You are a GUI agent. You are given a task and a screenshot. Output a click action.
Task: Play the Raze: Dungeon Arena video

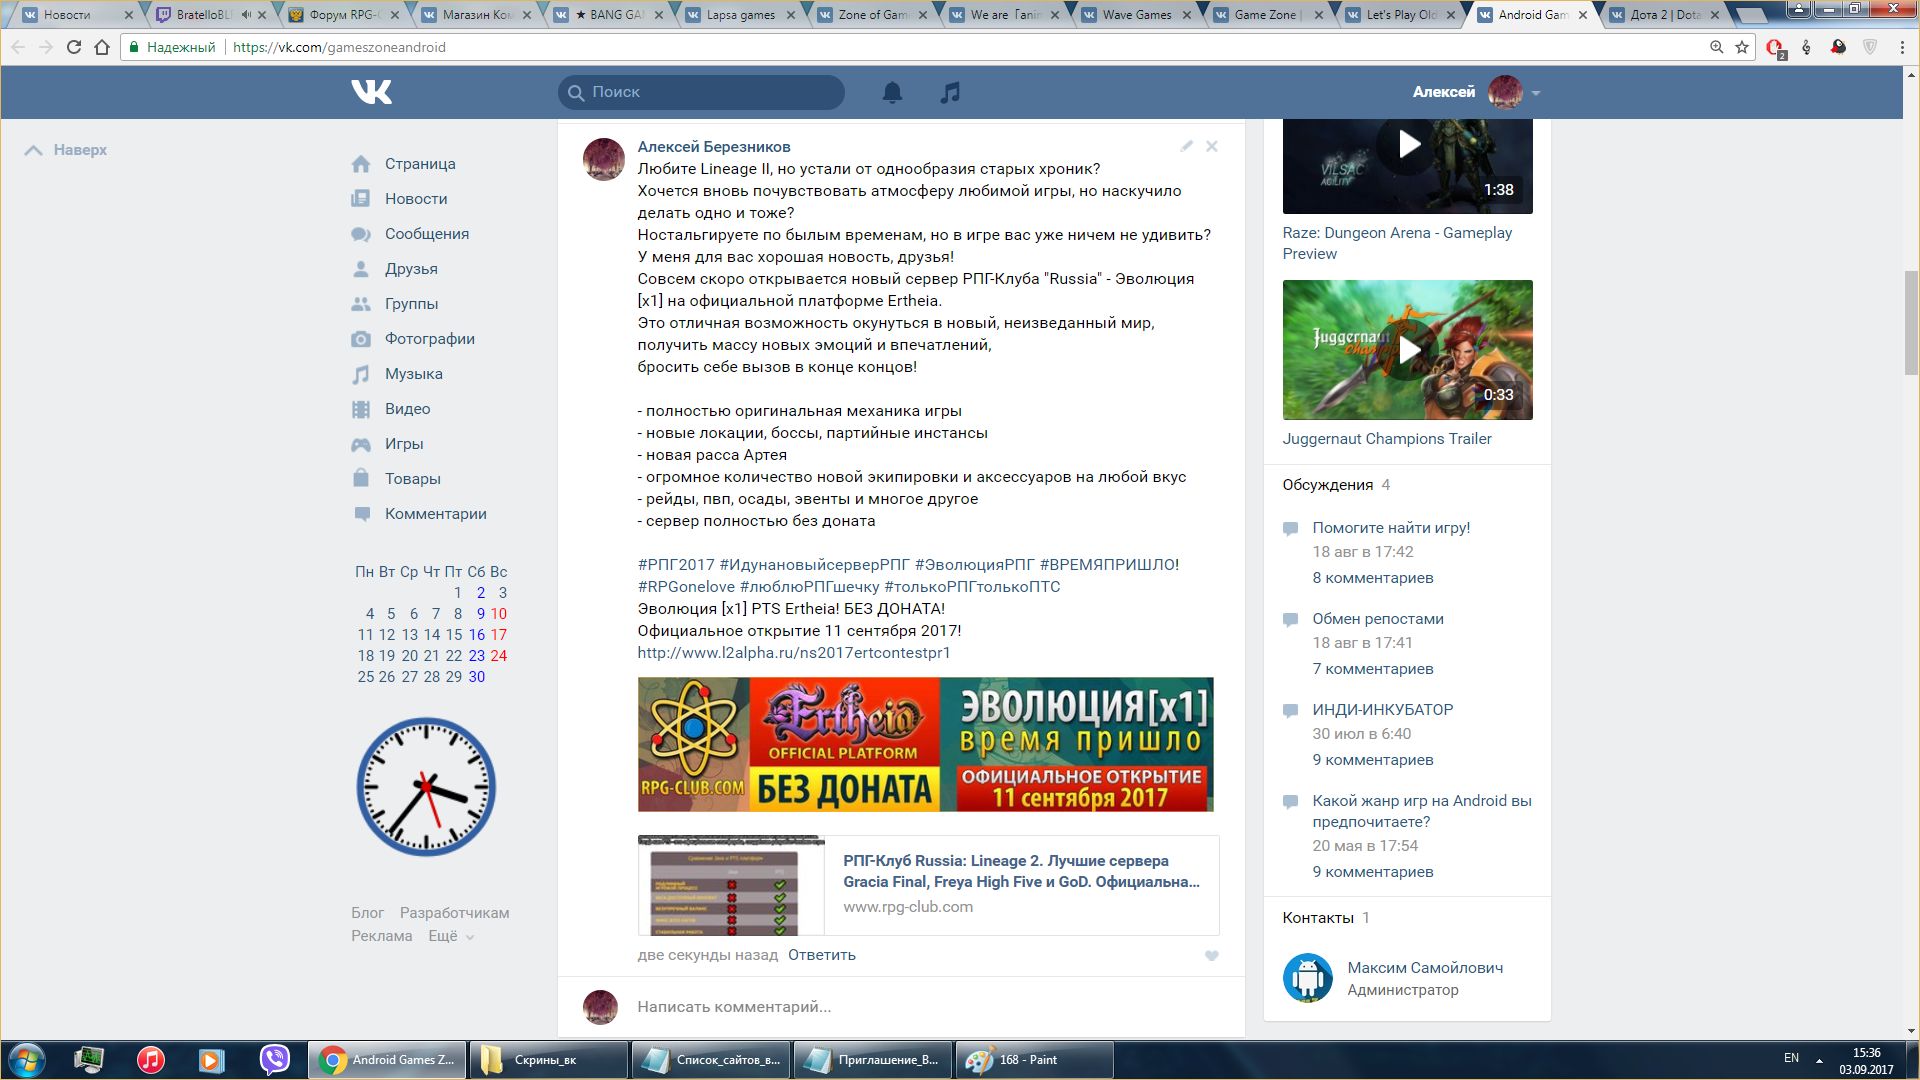point(1408,146)
